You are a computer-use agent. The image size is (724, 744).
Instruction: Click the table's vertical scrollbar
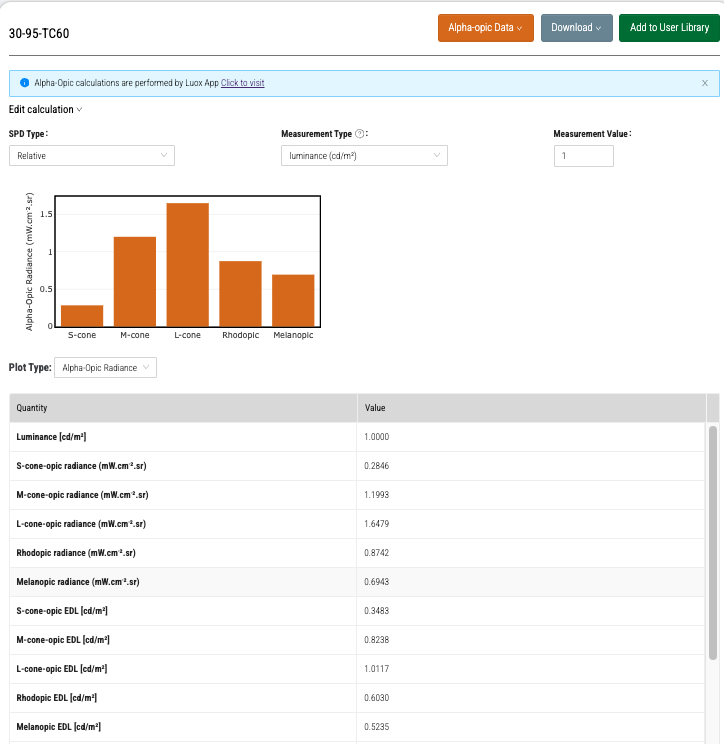pos(713,542)
